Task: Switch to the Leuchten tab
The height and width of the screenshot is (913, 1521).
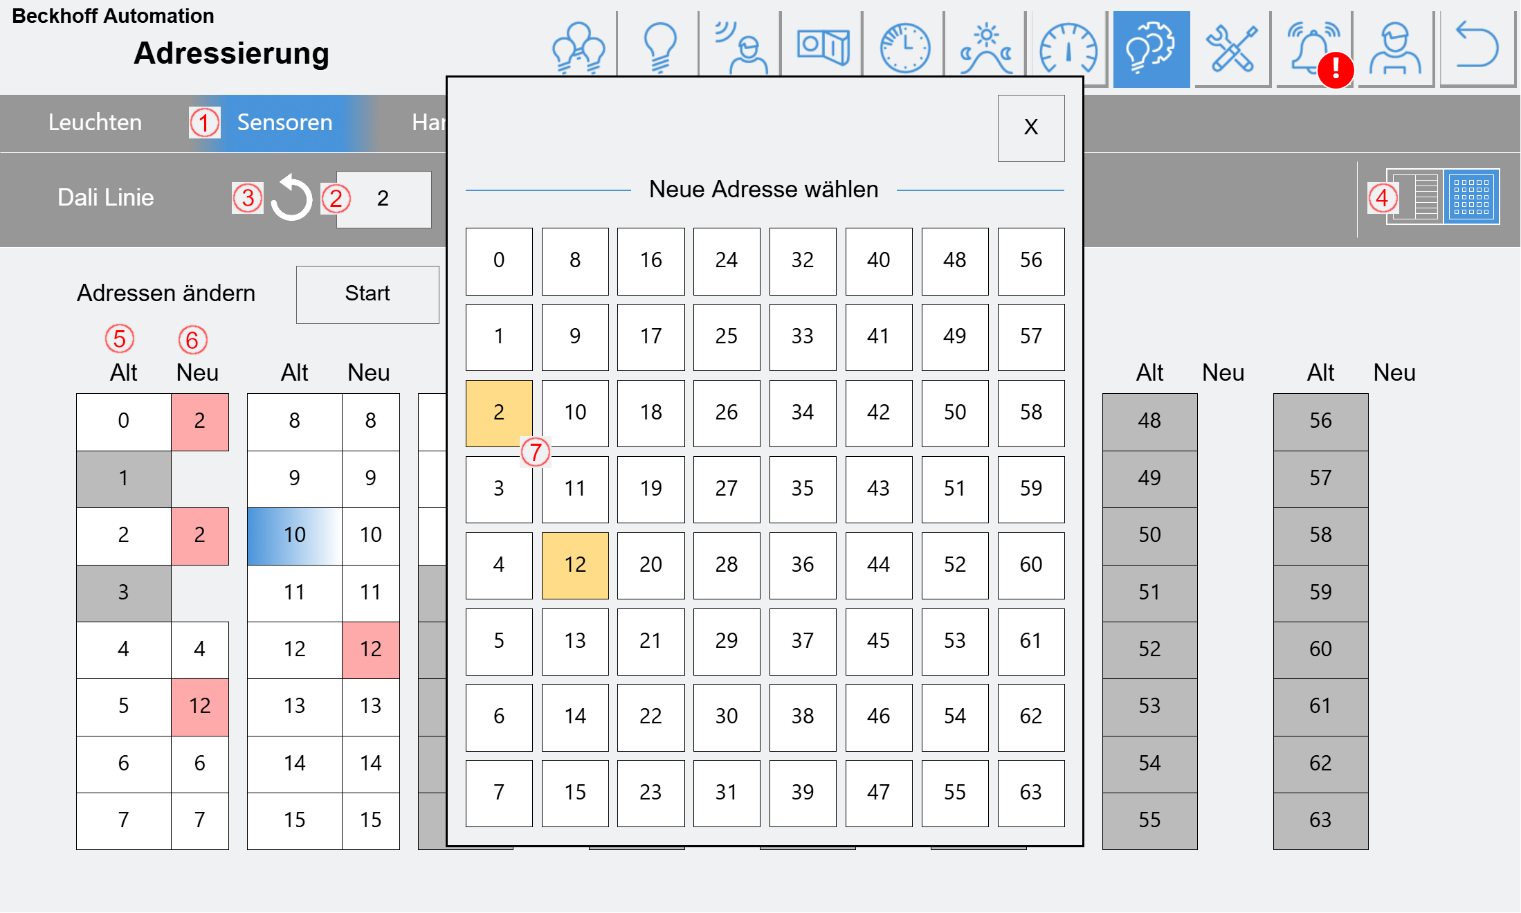Action: point(95,123)
